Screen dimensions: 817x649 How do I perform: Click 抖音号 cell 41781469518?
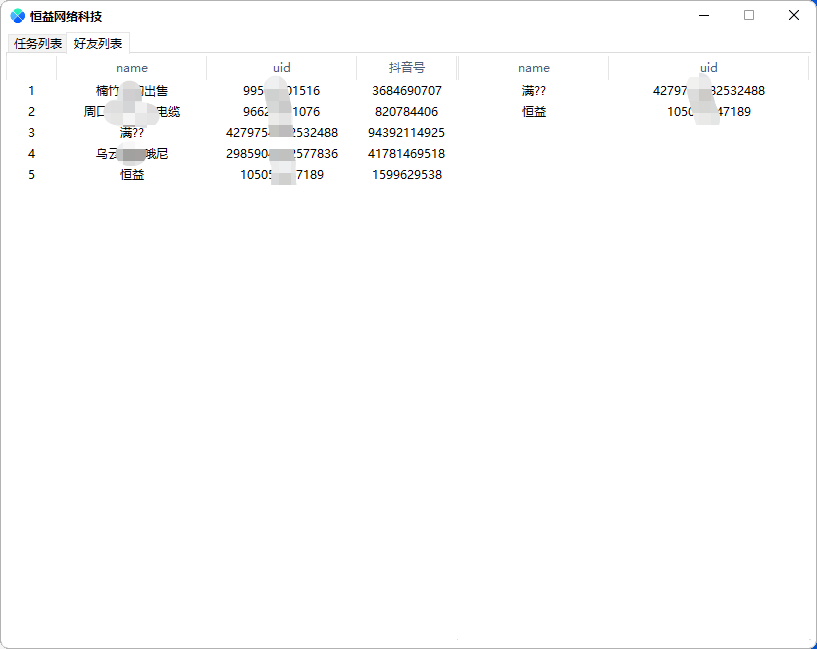[406, 154]
